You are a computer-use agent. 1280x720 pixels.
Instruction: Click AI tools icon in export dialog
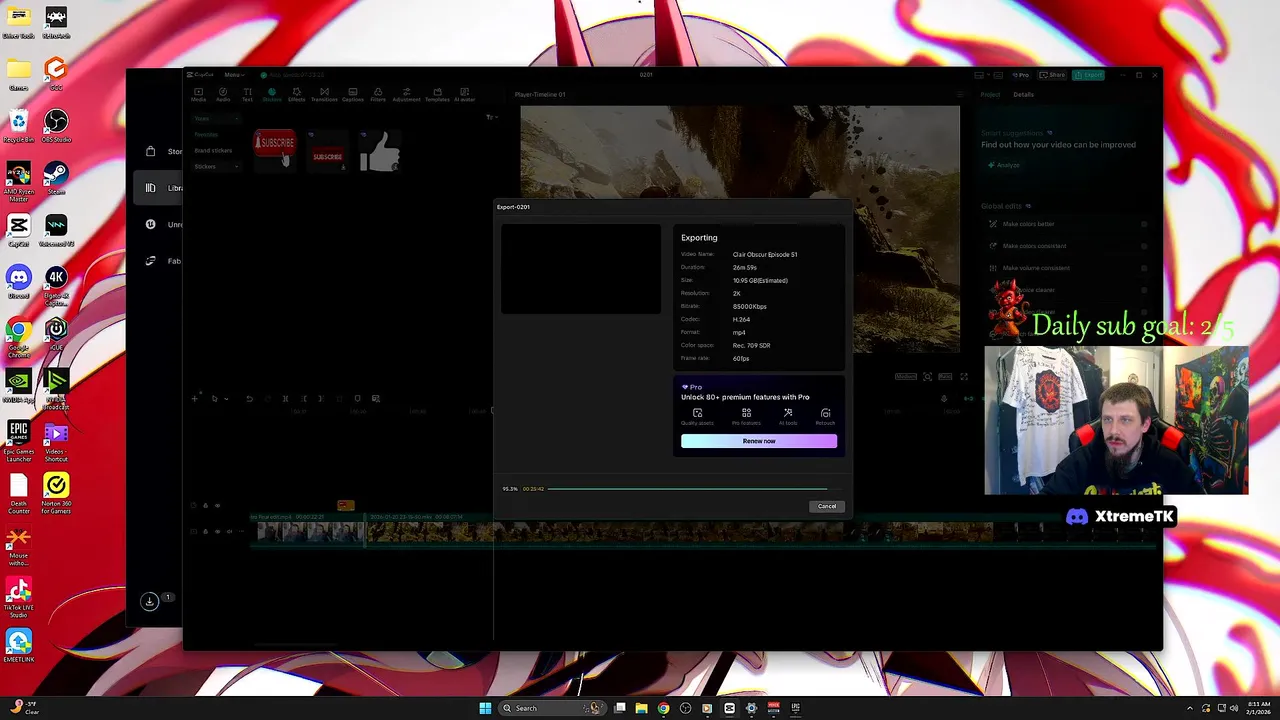pos(788,416)
